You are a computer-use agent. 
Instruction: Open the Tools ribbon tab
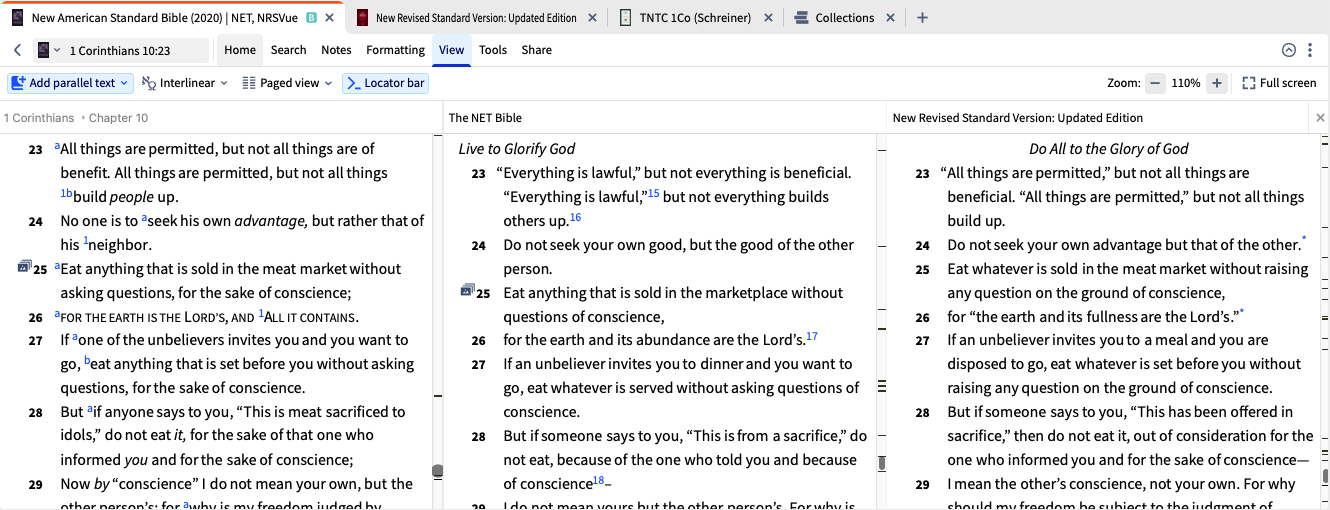[x=493, y=50]
